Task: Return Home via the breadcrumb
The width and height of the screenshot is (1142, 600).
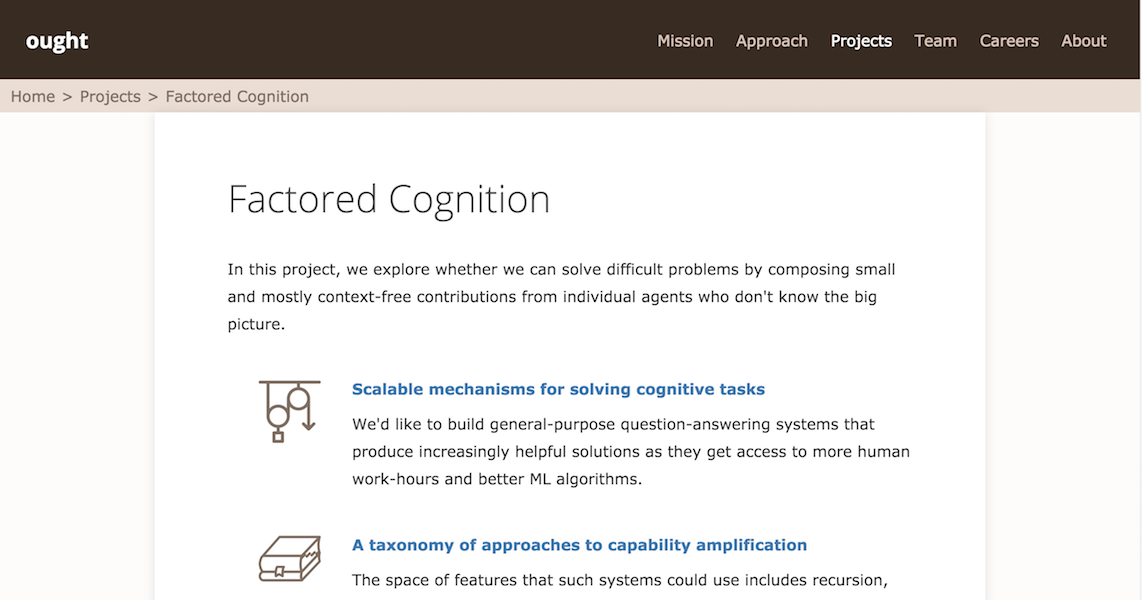Action: click(x=33, y=96)
